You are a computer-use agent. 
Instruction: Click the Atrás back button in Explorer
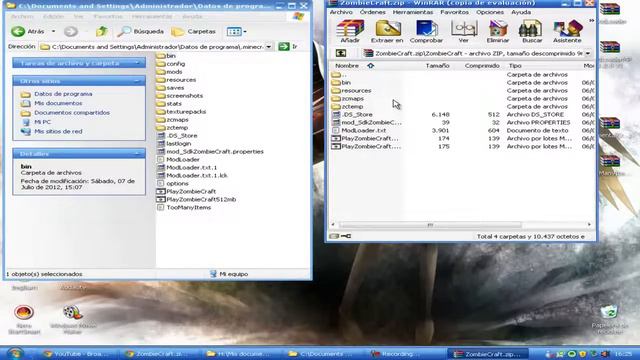pyautogui.click(x=27, y=31)
